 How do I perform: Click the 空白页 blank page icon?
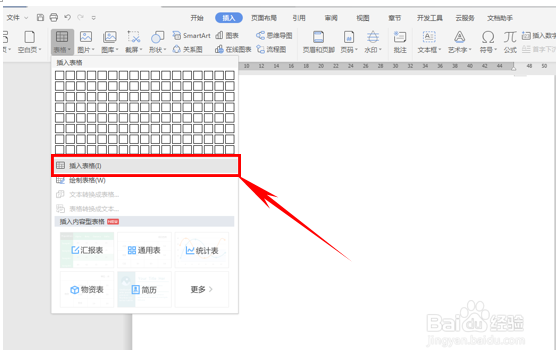(x=29, y=37)
